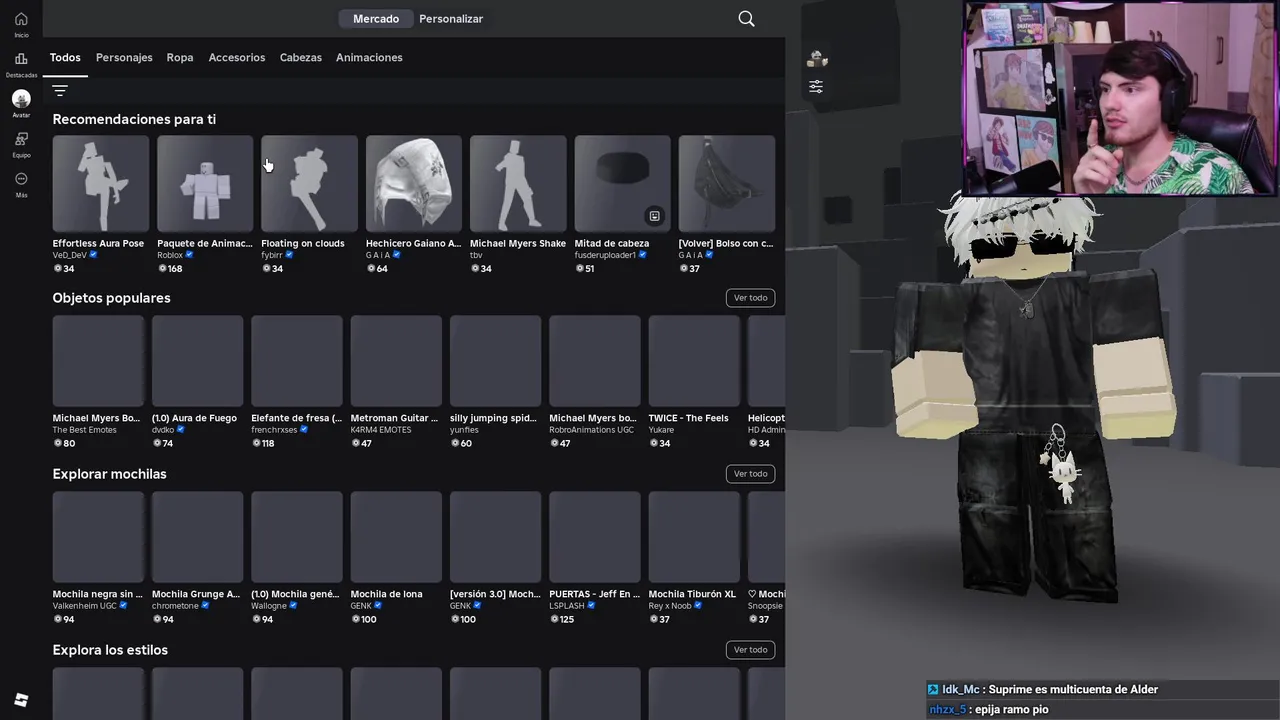Click creator chrometone
The height and width of the screenshot is (720, 1280).
click(x=176, y=606)
